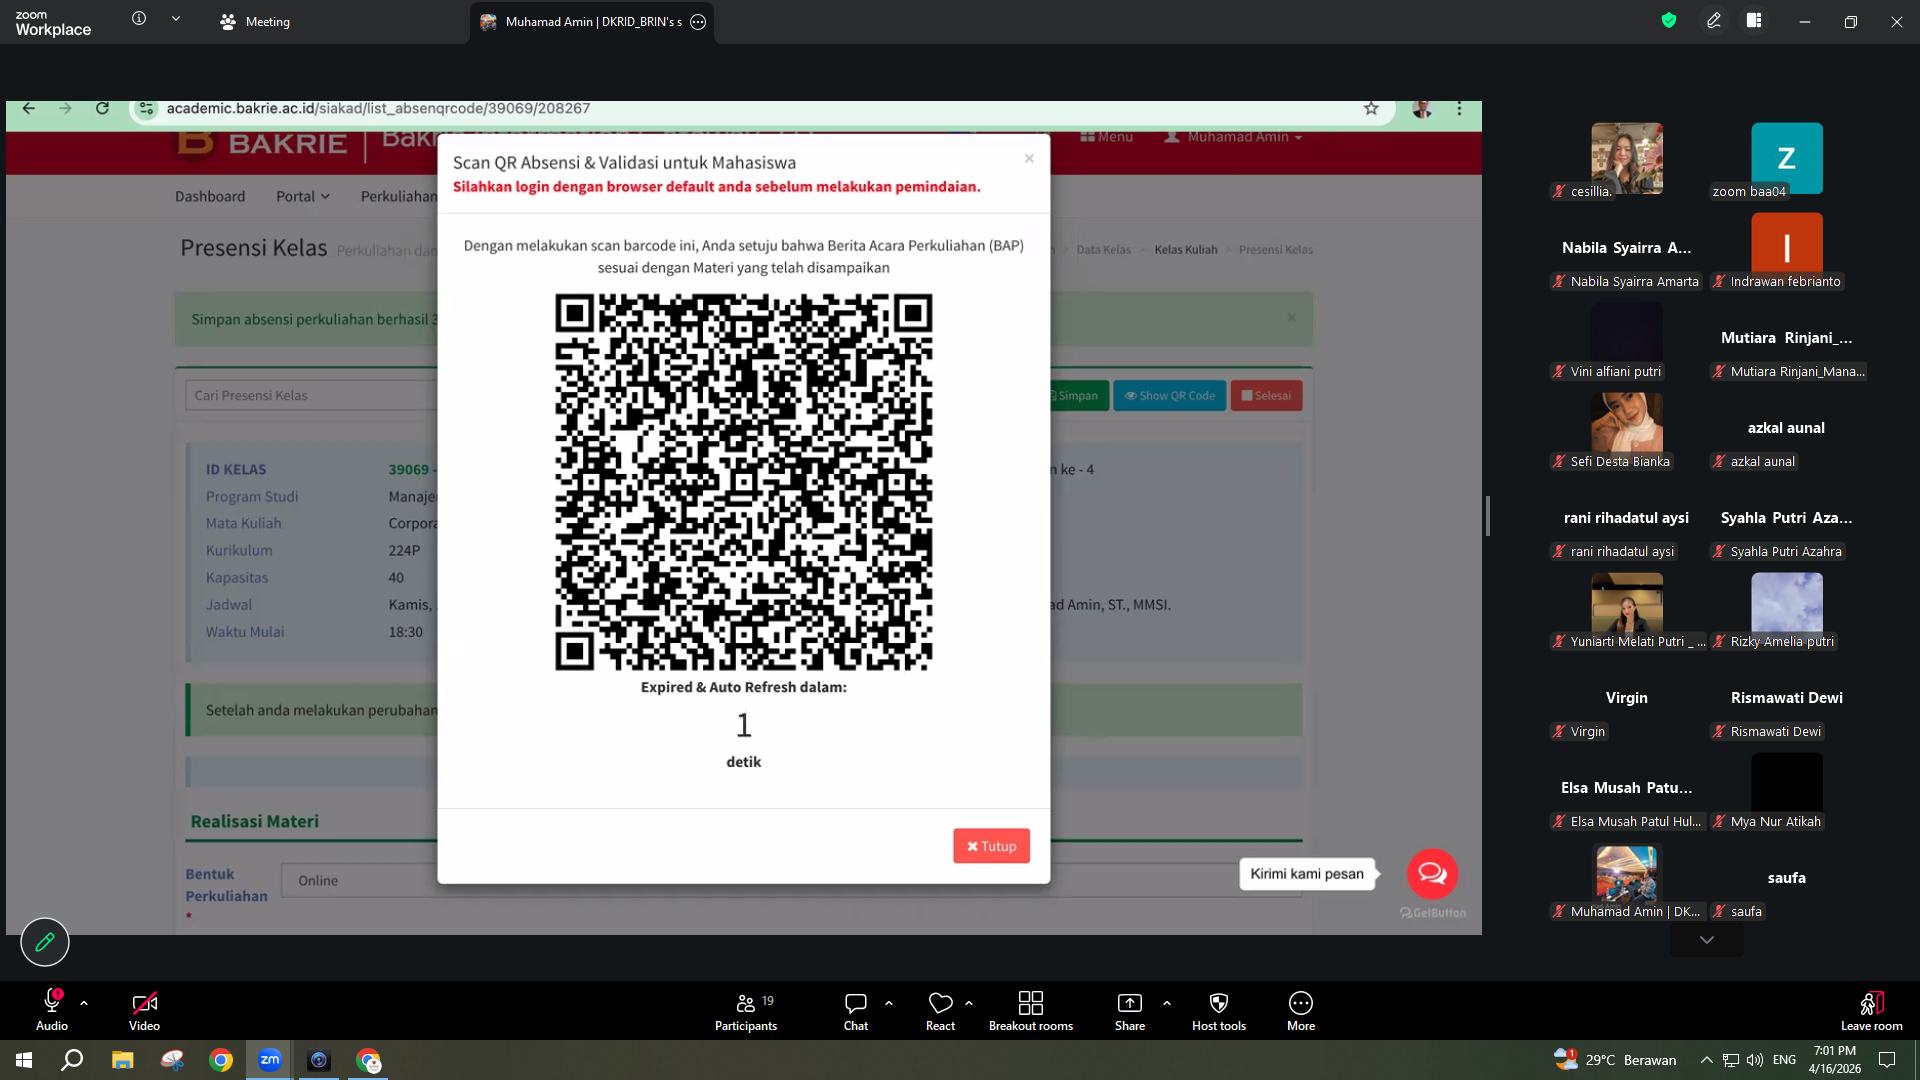Viewport: 1920px width, 1080px height.
Task: Open the Chat panel
Action: coord(856,1010)
